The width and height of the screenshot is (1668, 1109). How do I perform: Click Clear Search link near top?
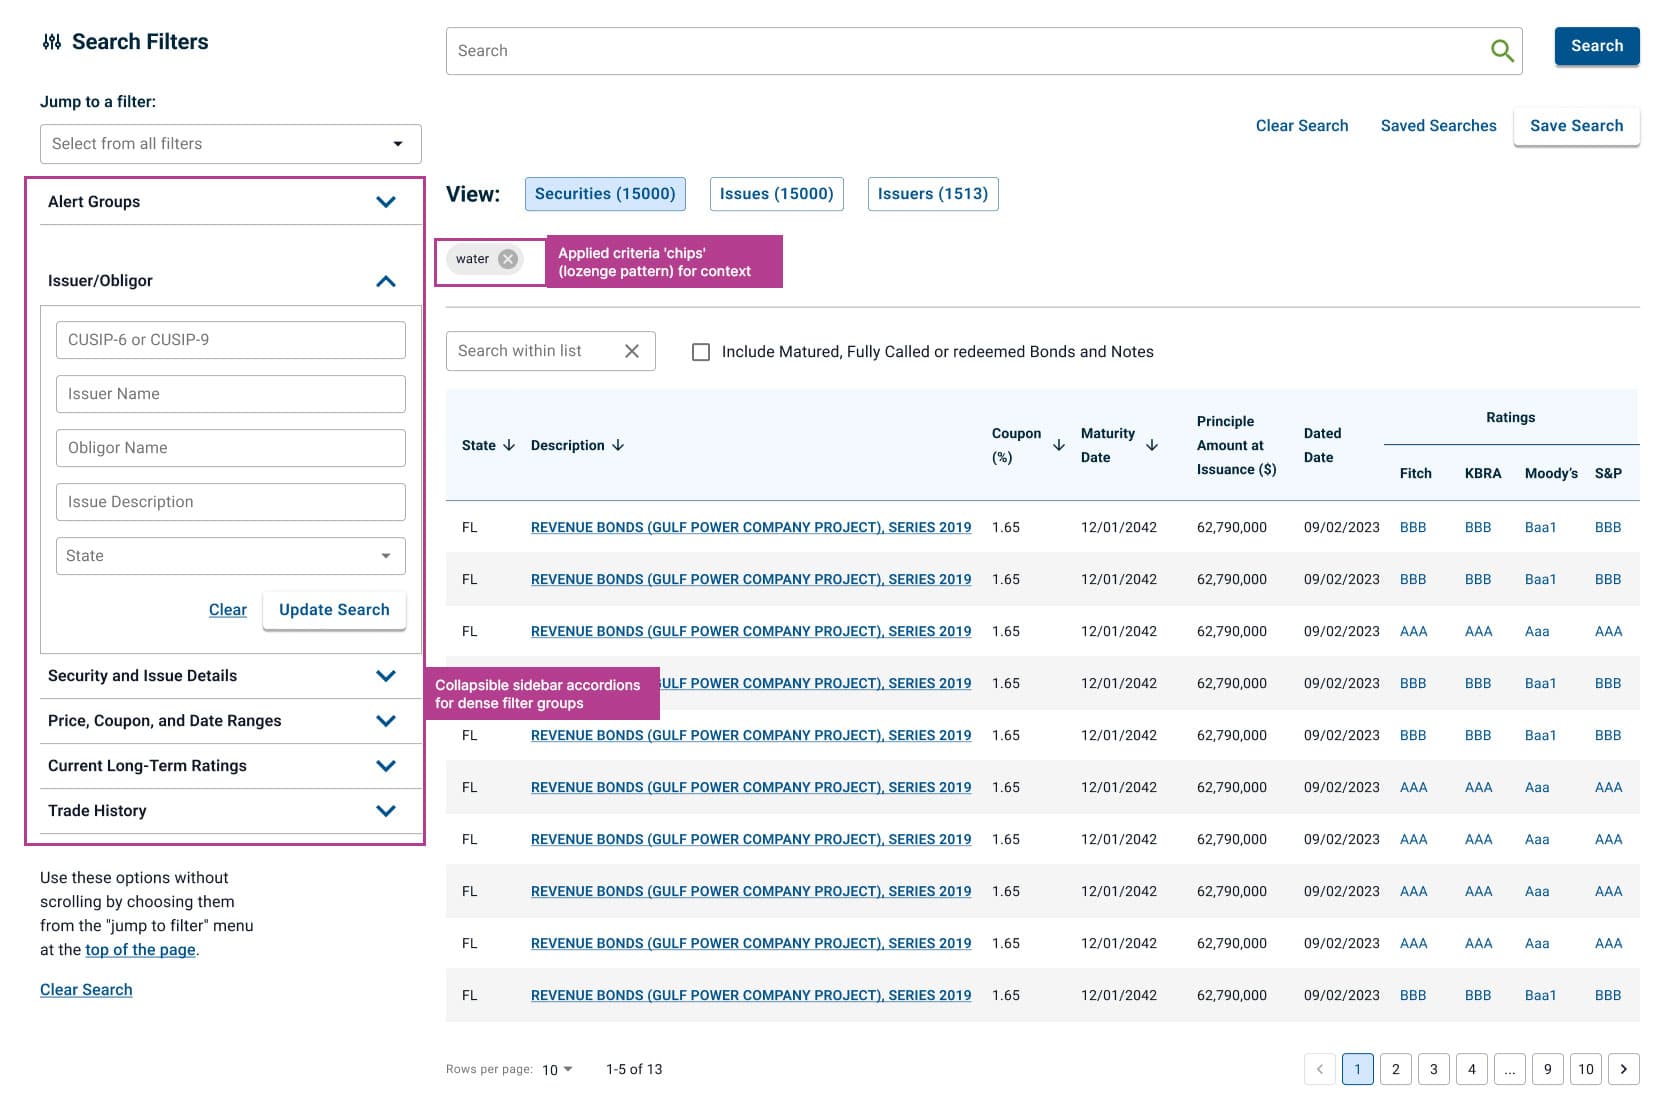[1302, 126]
